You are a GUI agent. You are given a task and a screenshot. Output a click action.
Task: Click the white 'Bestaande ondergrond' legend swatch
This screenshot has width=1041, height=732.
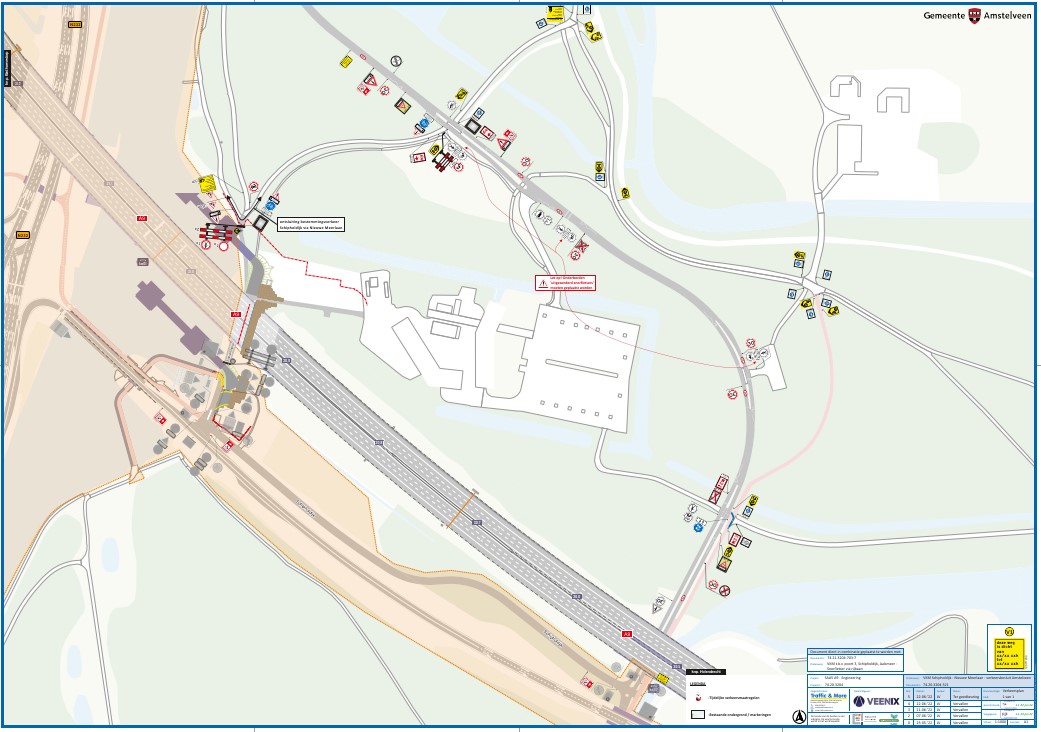697,716
